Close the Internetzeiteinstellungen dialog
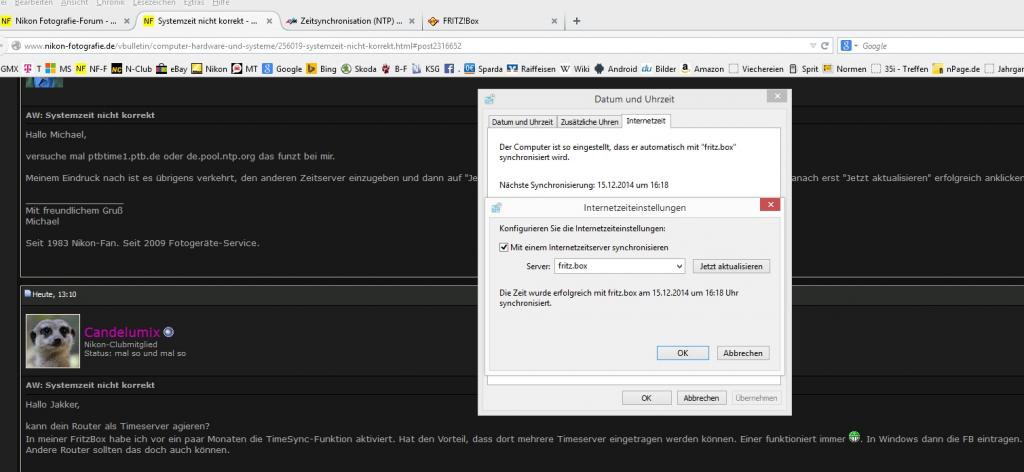The image size is (1024, 472). point(770,205)
